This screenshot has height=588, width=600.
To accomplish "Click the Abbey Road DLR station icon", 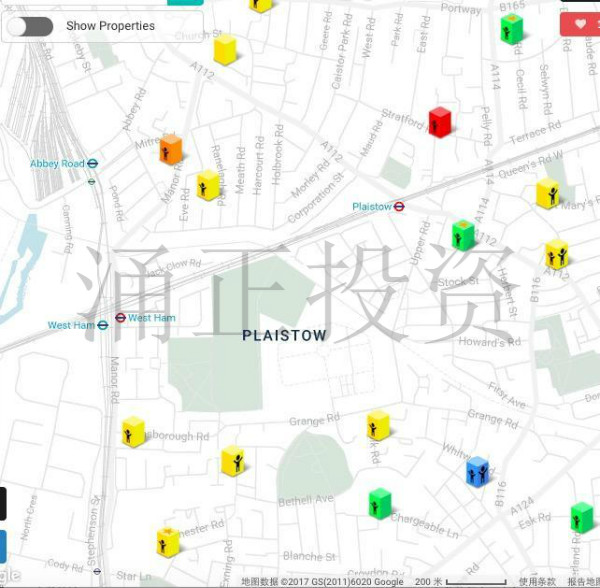I will pos(92,164).
